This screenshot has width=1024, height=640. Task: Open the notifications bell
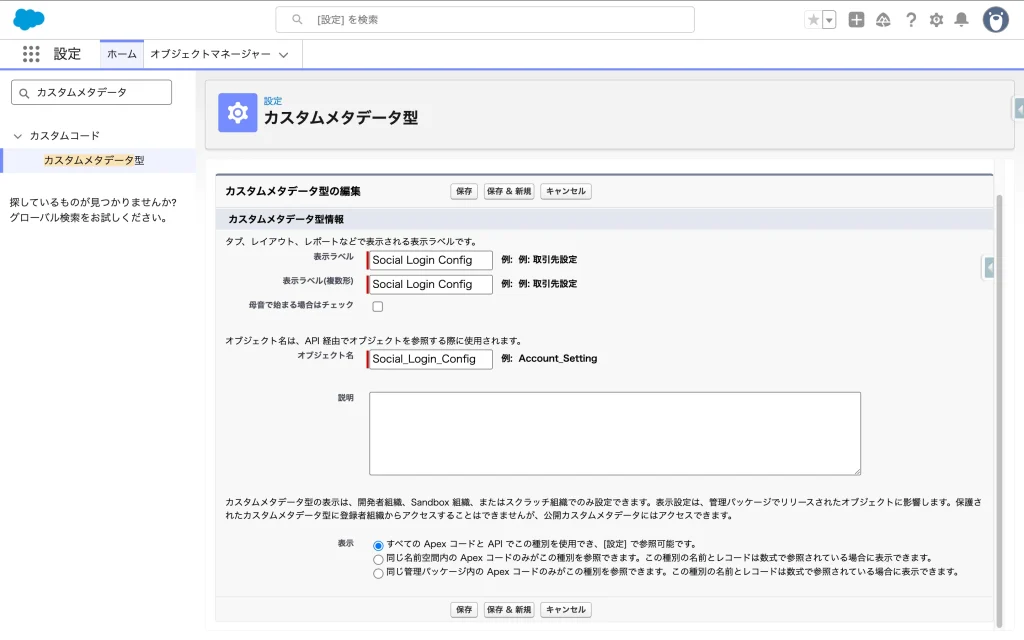click(x=961, y=20)
